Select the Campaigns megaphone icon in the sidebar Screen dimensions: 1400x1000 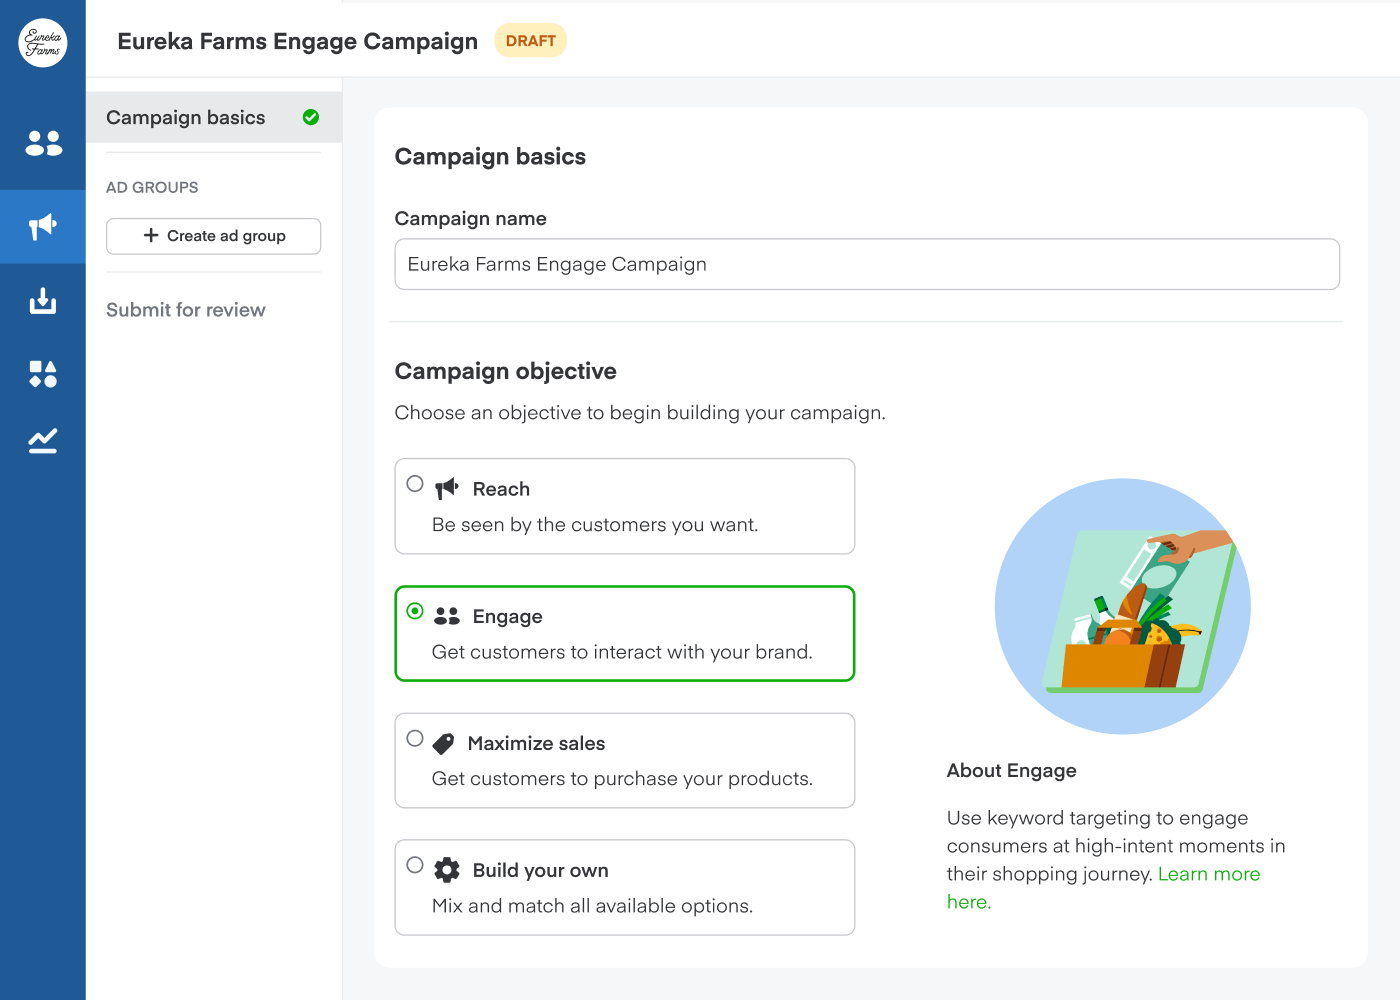(x=42, y=226)
